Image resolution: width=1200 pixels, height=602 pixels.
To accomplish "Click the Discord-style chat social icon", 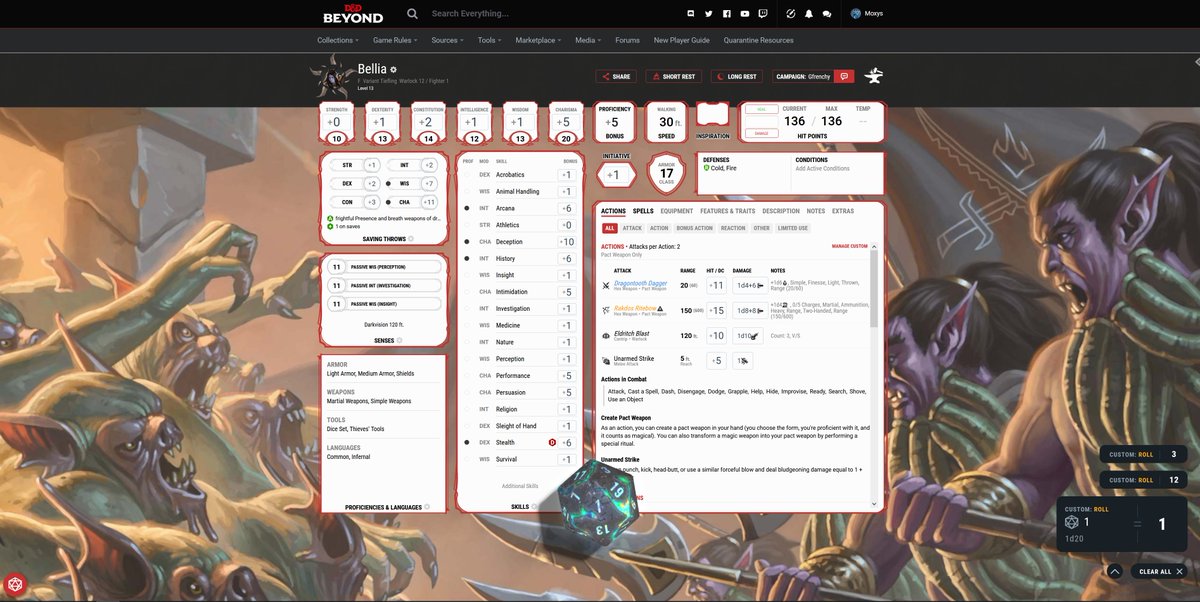I will tap(690, 14).
